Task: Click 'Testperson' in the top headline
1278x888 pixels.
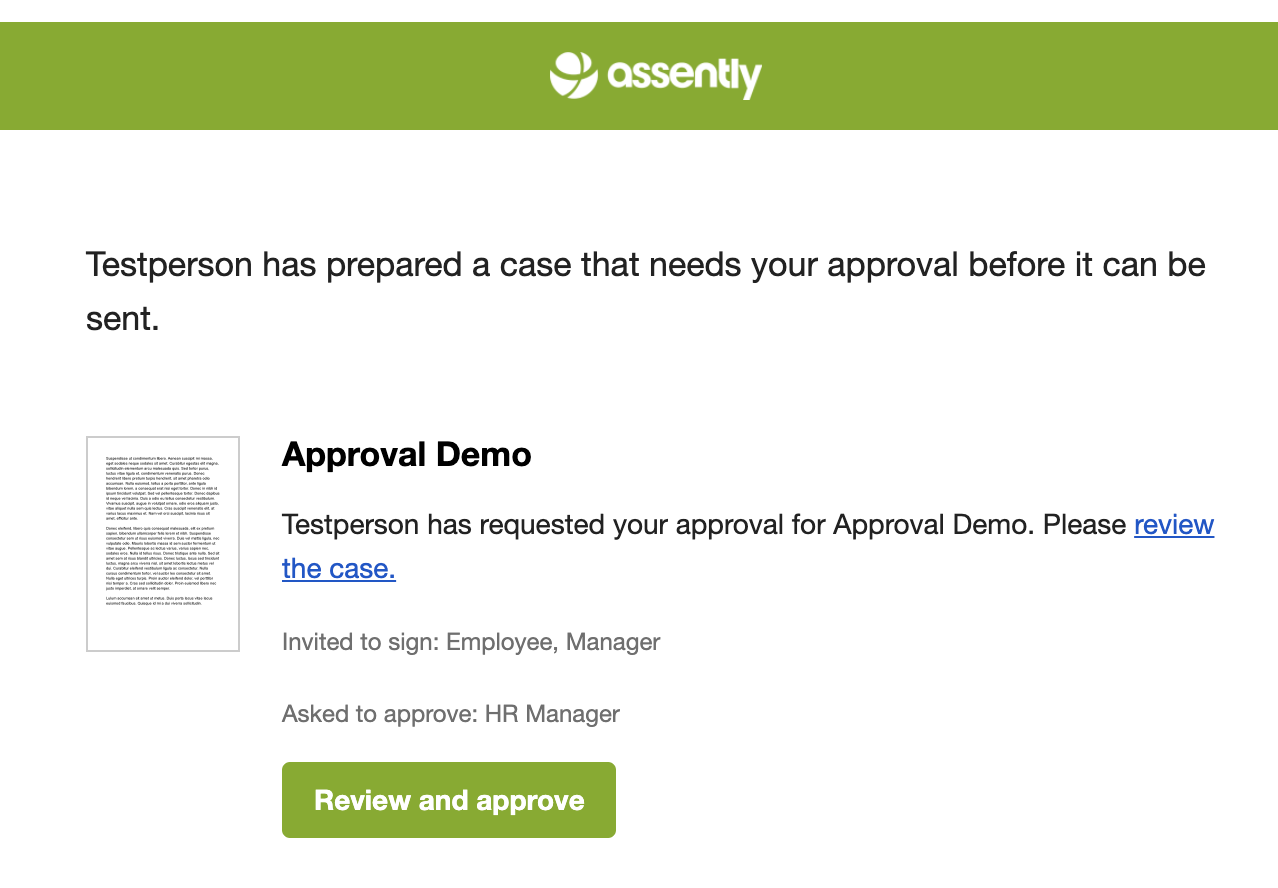Action: pos(170,265)
